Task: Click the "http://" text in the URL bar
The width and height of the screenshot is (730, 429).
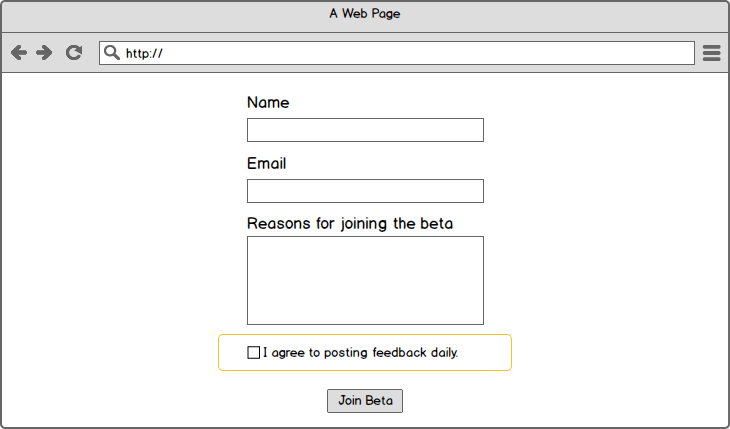Action: [x=144, y=54]
